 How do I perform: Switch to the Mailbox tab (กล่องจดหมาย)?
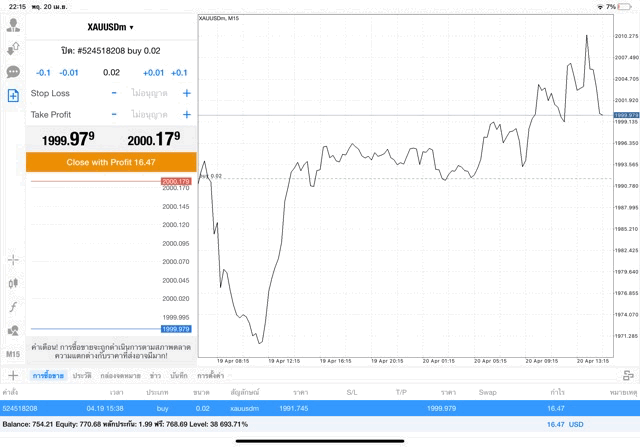[120, 376]
